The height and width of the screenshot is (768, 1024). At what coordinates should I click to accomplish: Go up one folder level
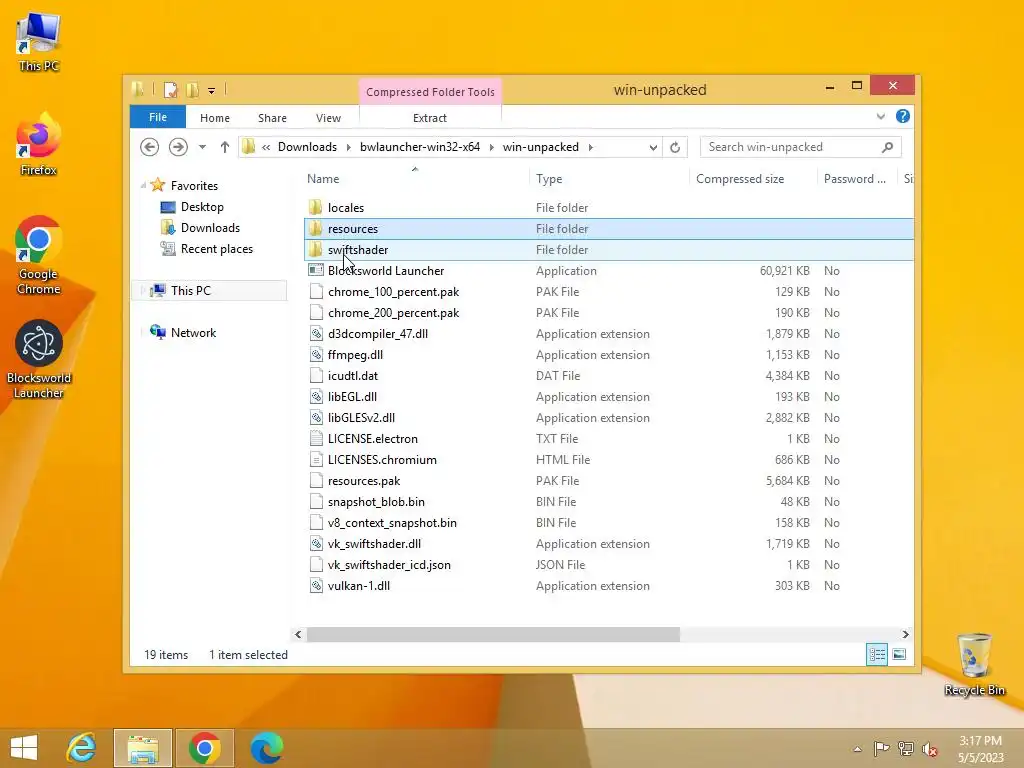coord(225,147)
